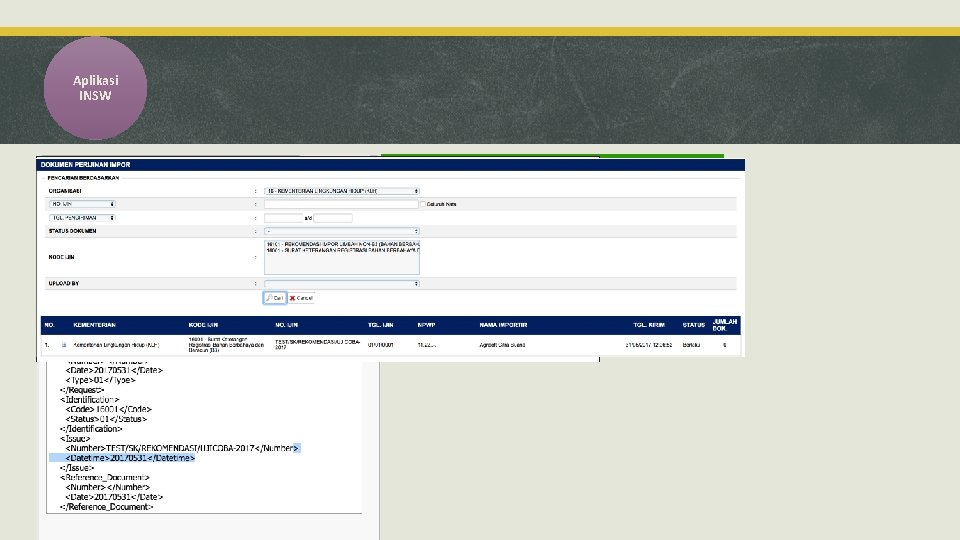Open the Upload By dropdown

[x=342, y=284]
